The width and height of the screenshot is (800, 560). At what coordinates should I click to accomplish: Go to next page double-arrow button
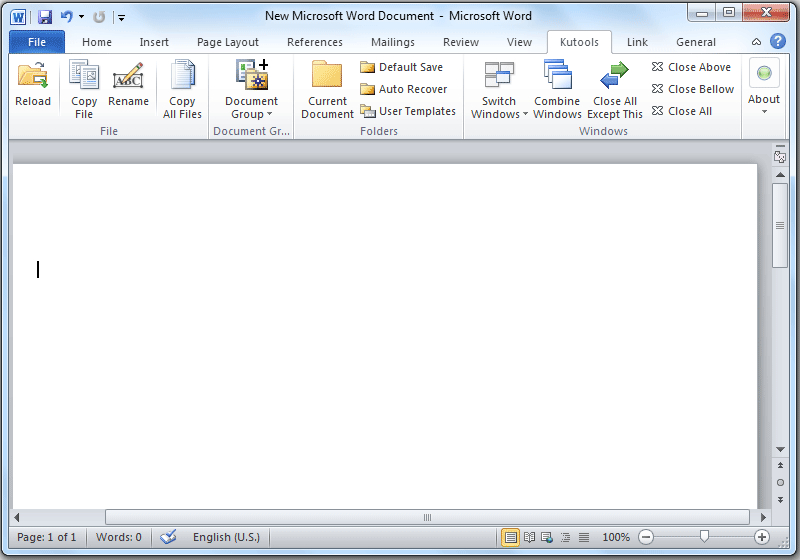[x=780, y=500]
